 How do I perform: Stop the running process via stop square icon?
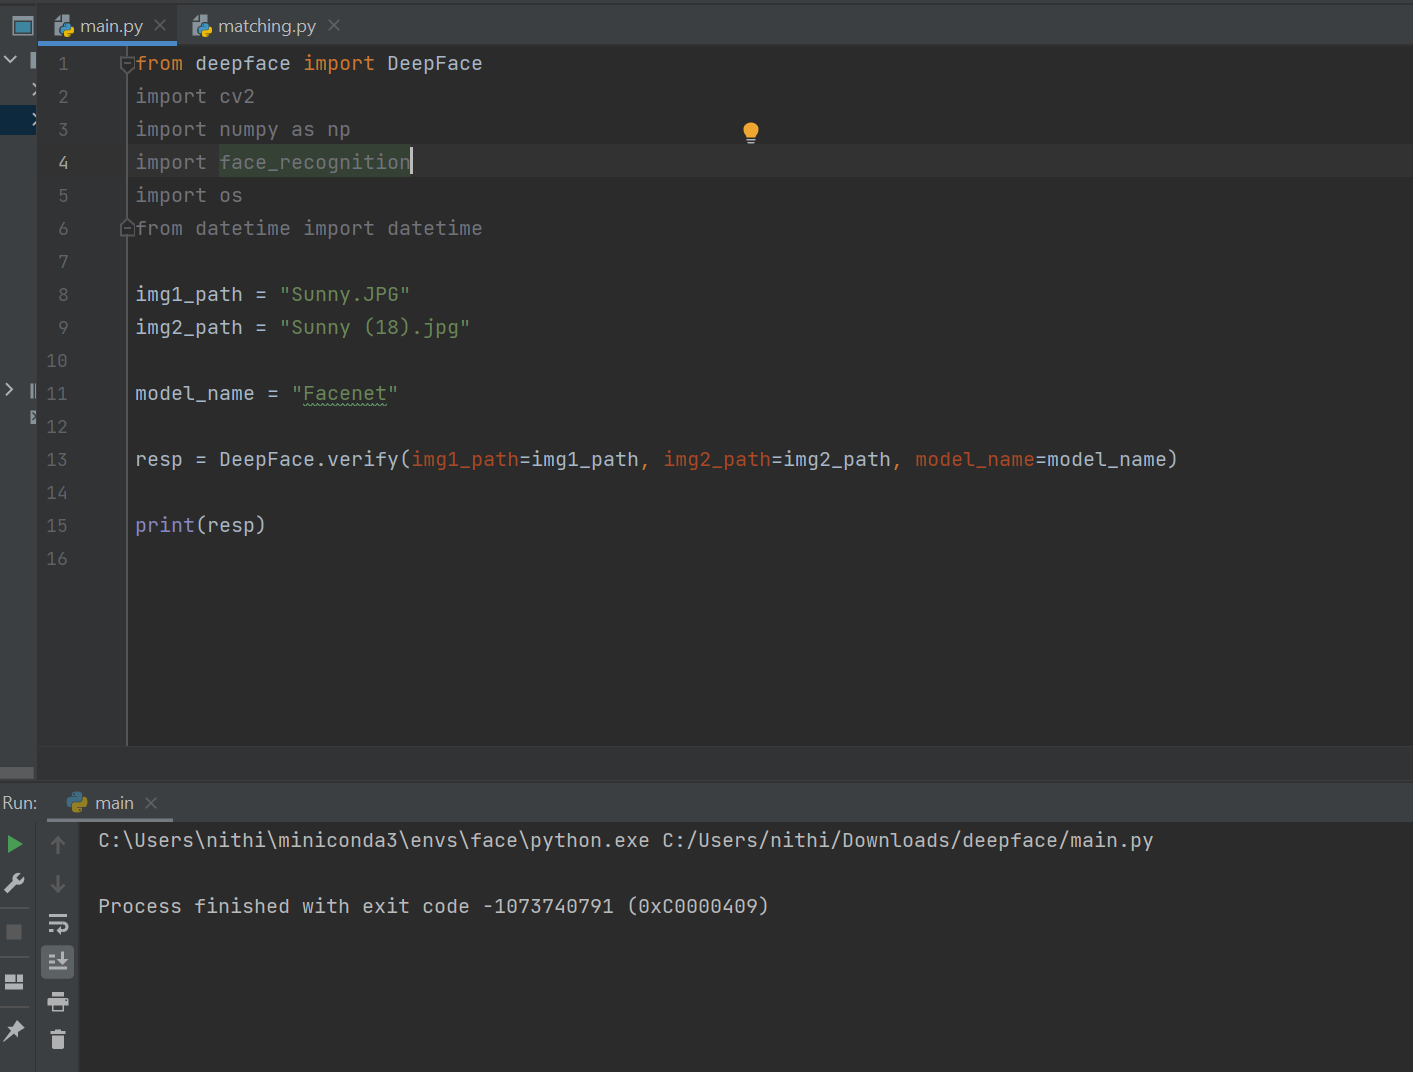(x=14, y=932)
